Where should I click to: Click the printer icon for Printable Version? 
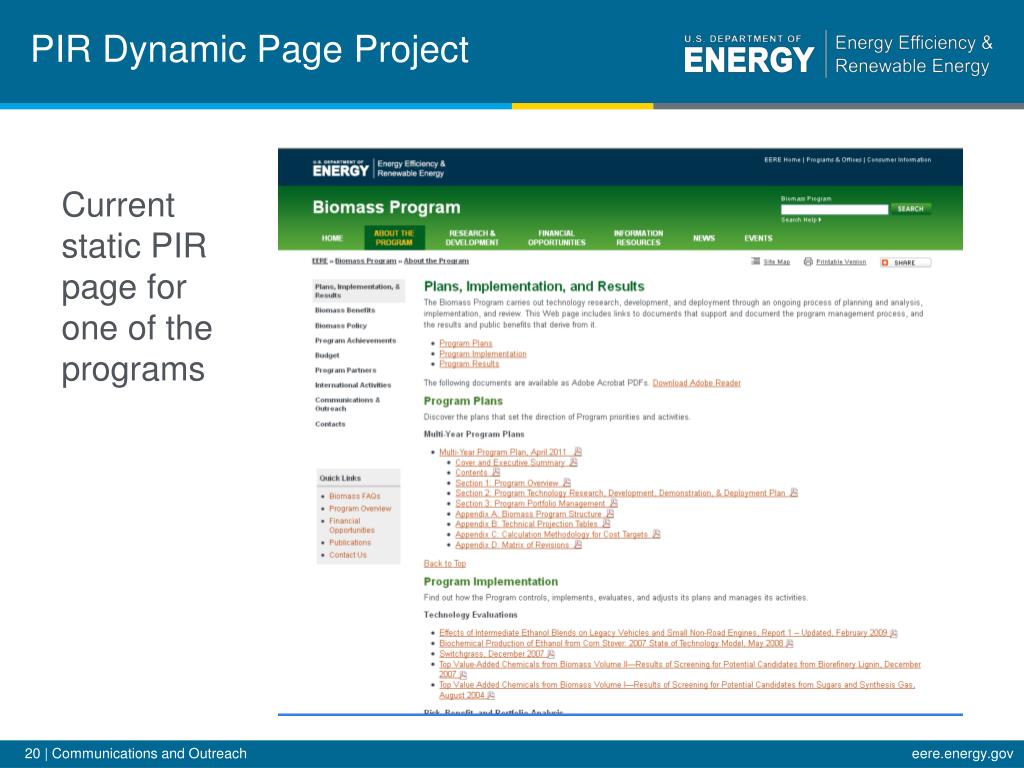tap(808, 261)
